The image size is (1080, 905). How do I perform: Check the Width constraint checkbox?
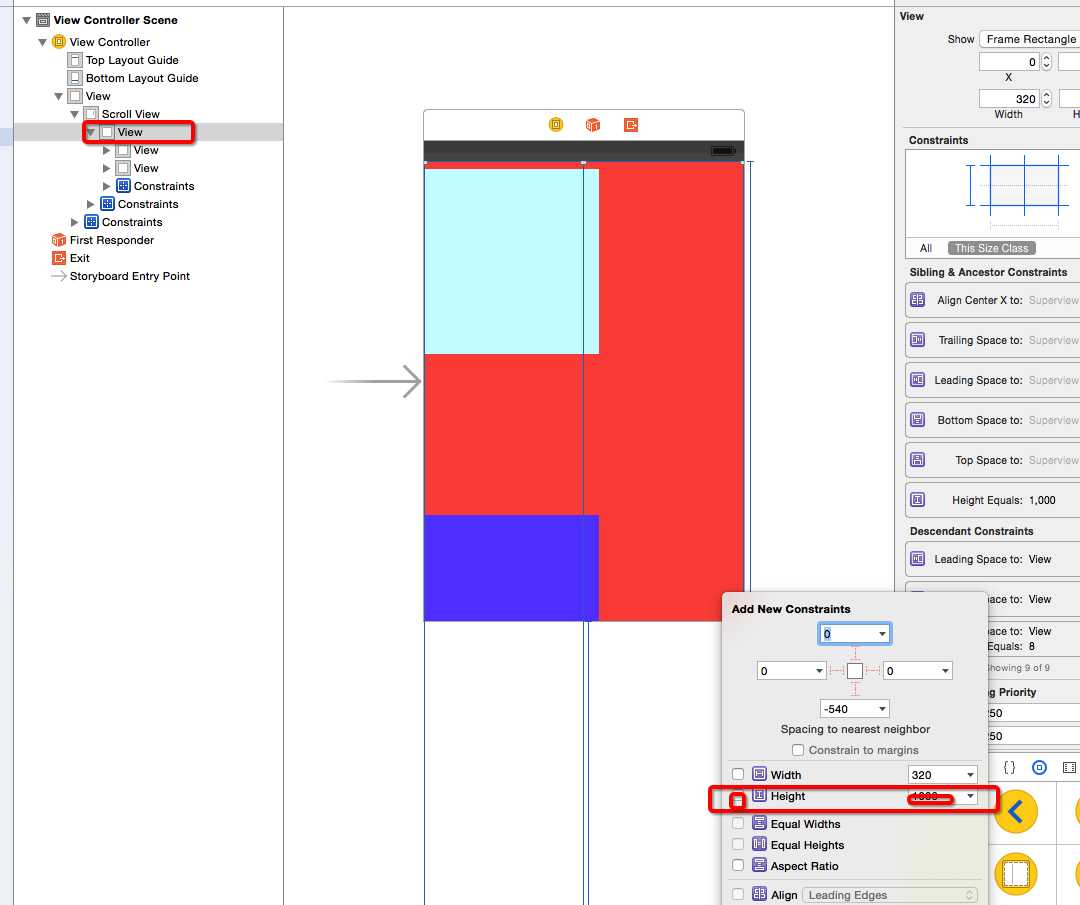point(738,774)
